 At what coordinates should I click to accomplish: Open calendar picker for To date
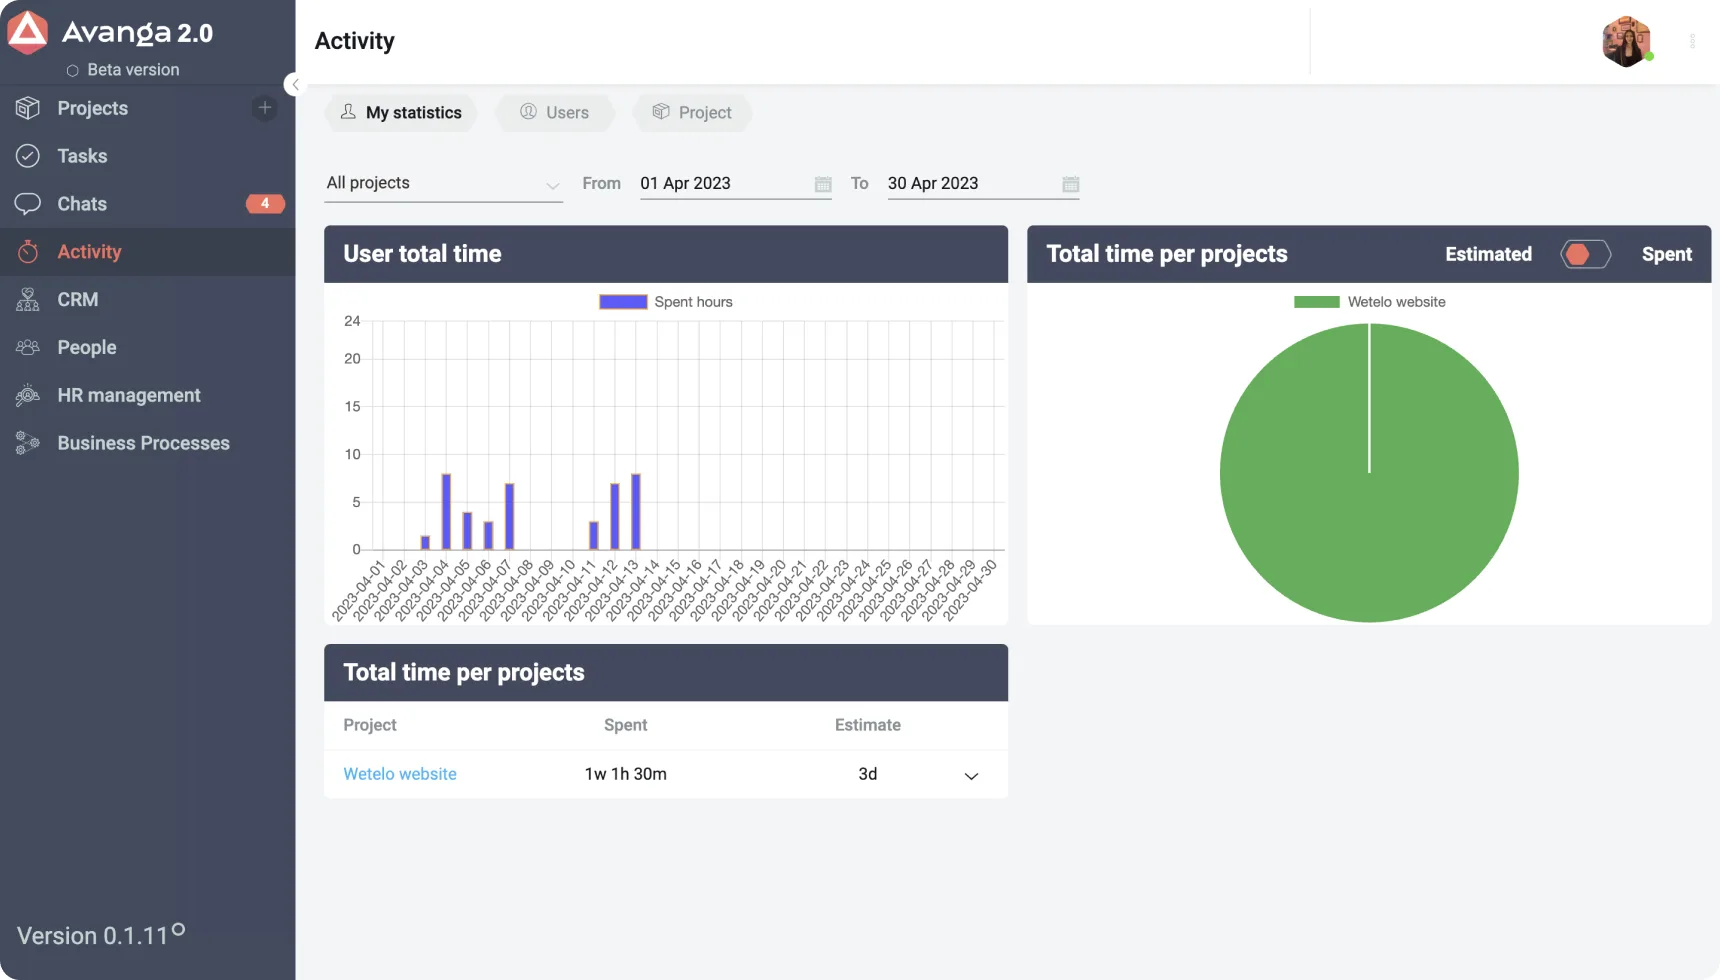point(1071,184)
